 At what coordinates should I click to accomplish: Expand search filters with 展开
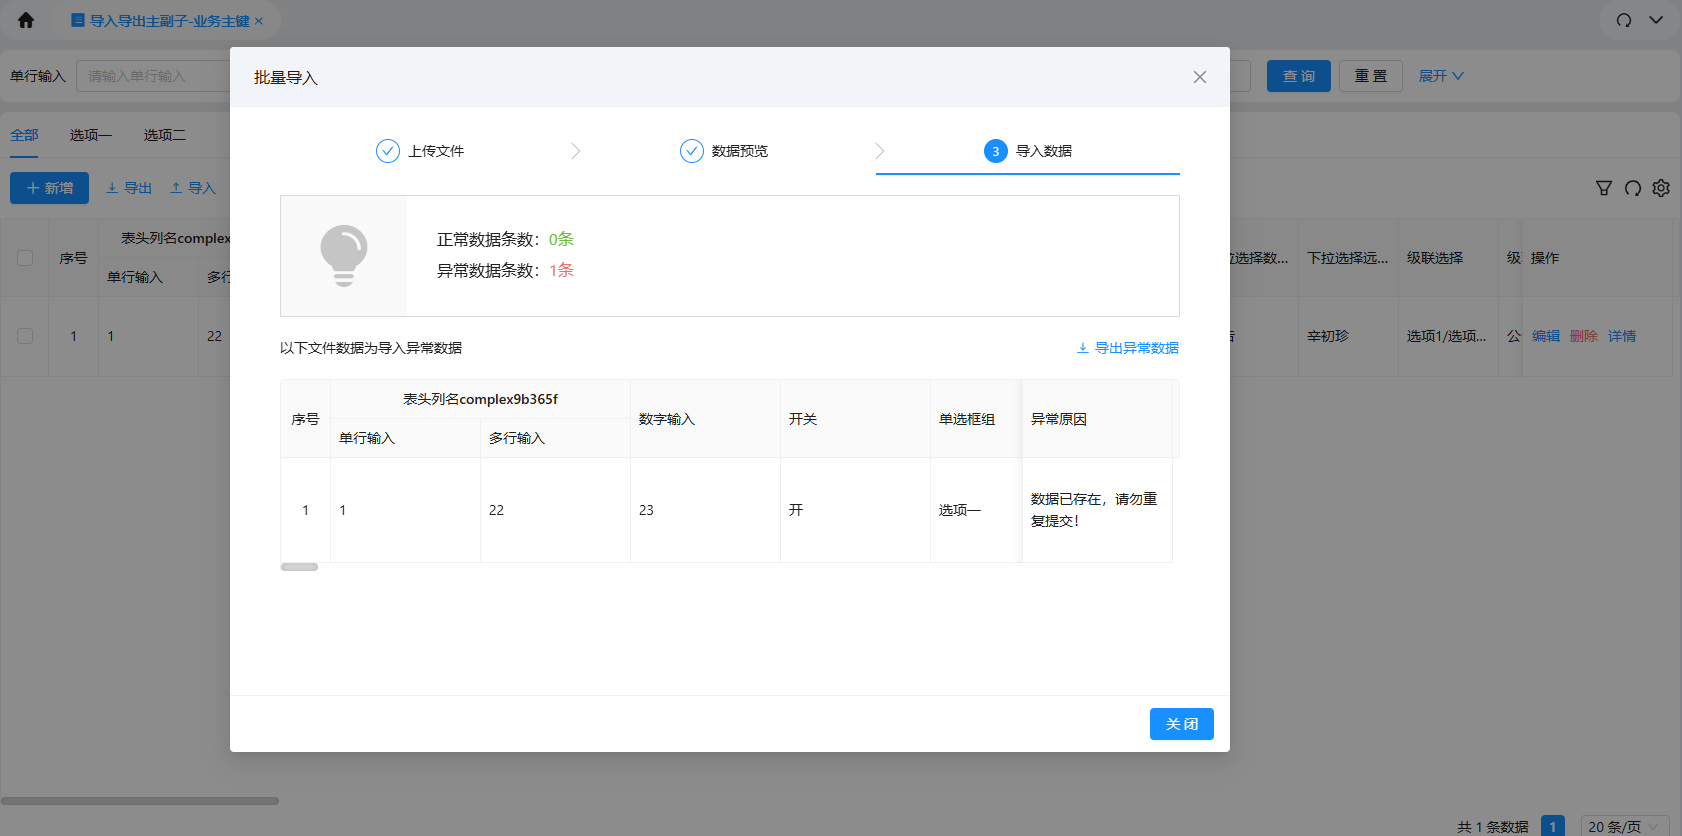pyautogui.click(x=1440, y=76)
